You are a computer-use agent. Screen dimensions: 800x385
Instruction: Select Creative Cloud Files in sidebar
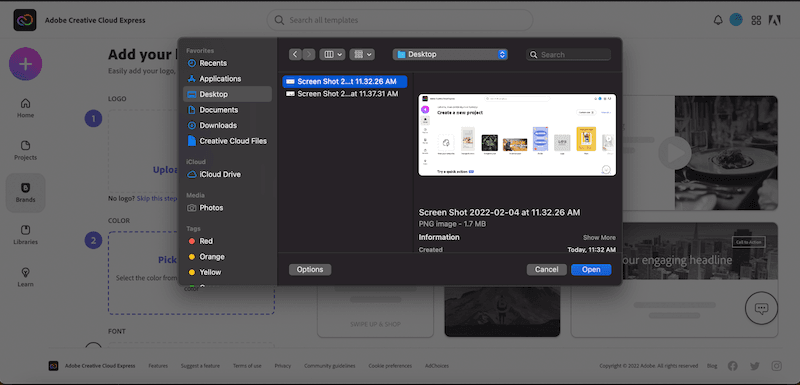[227, 141]
